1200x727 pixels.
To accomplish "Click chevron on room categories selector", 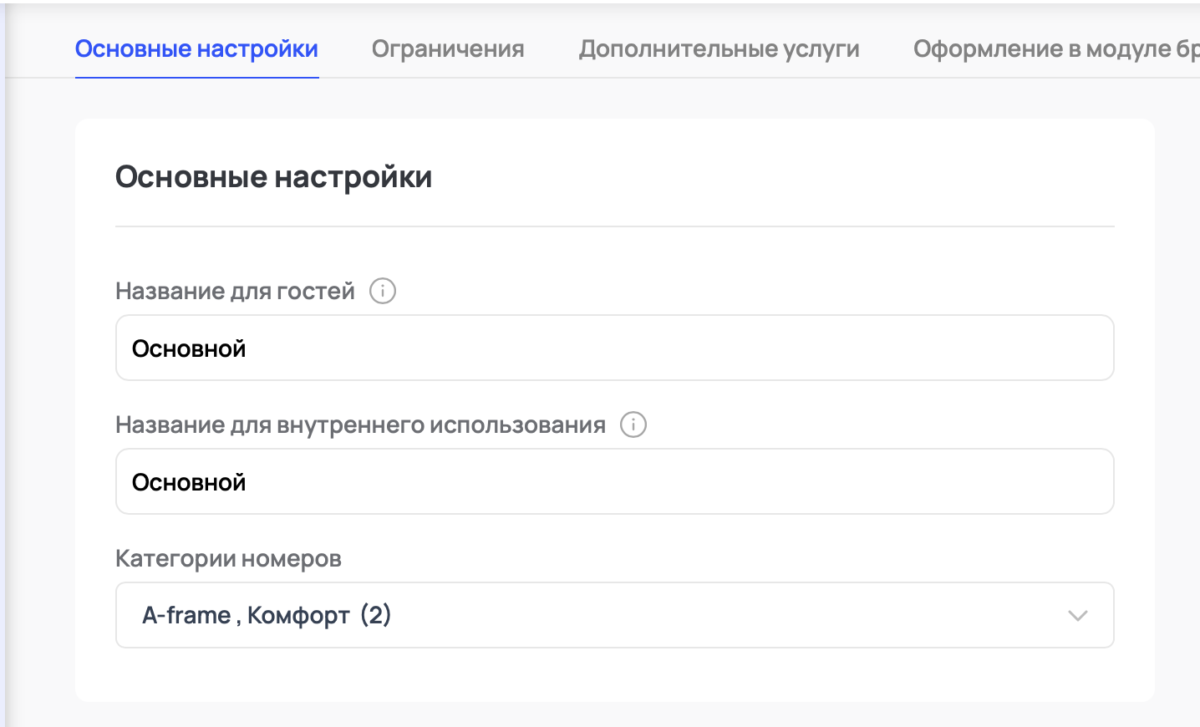I will click(x=1077, y=615).
